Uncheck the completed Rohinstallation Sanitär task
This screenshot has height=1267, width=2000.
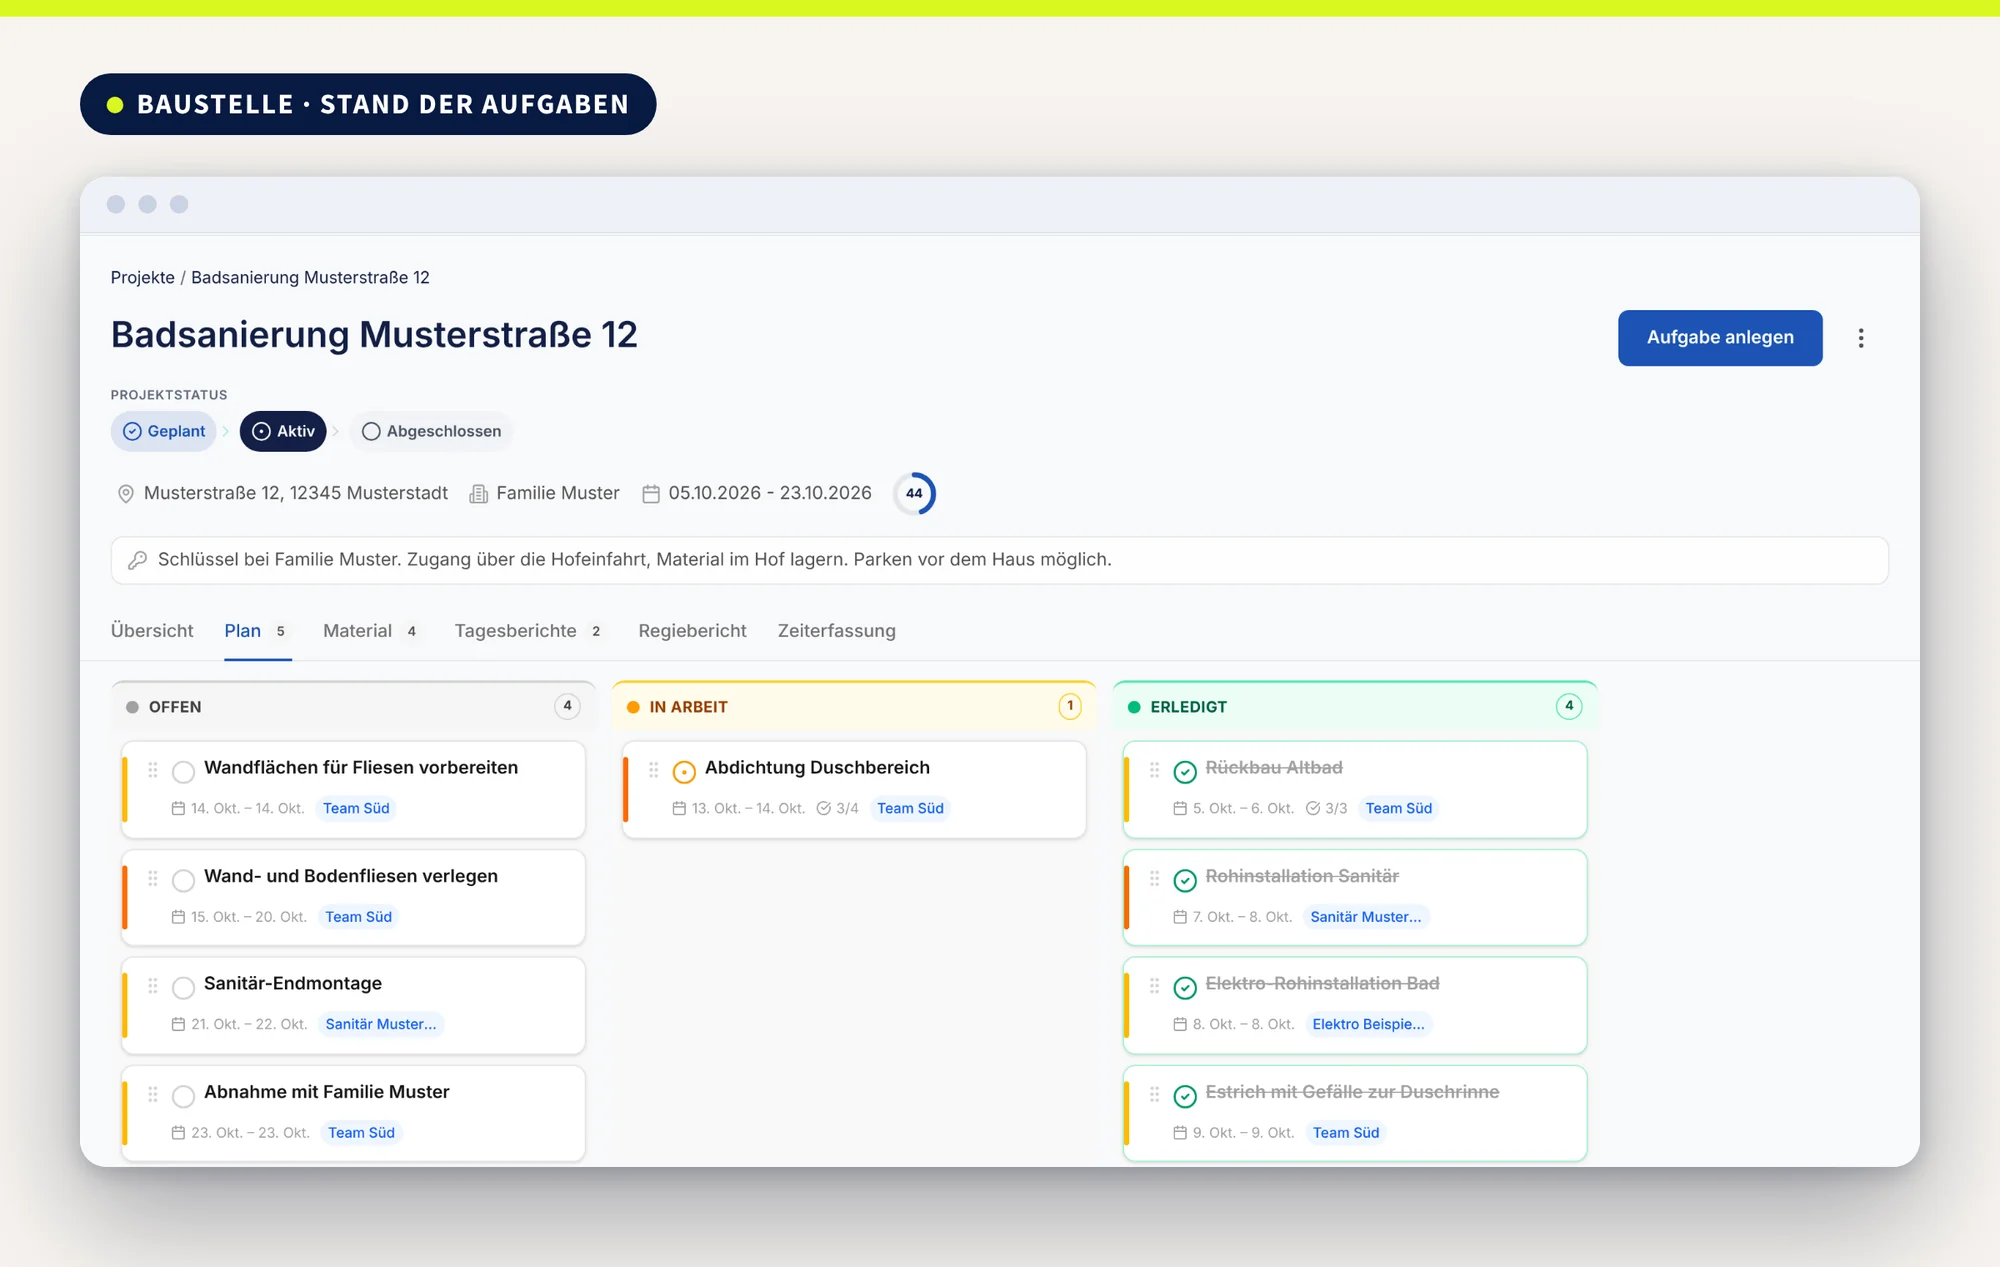[x=1185, y=880]
